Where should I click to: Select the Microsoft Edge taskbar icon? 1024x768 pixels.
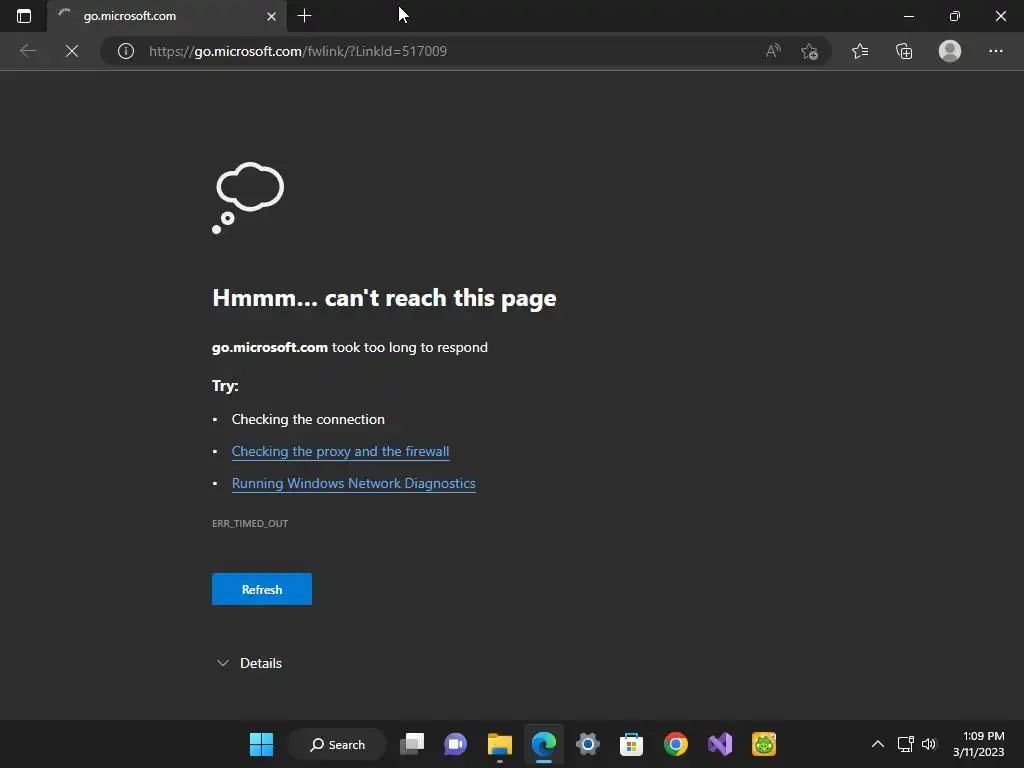[543, 744]
